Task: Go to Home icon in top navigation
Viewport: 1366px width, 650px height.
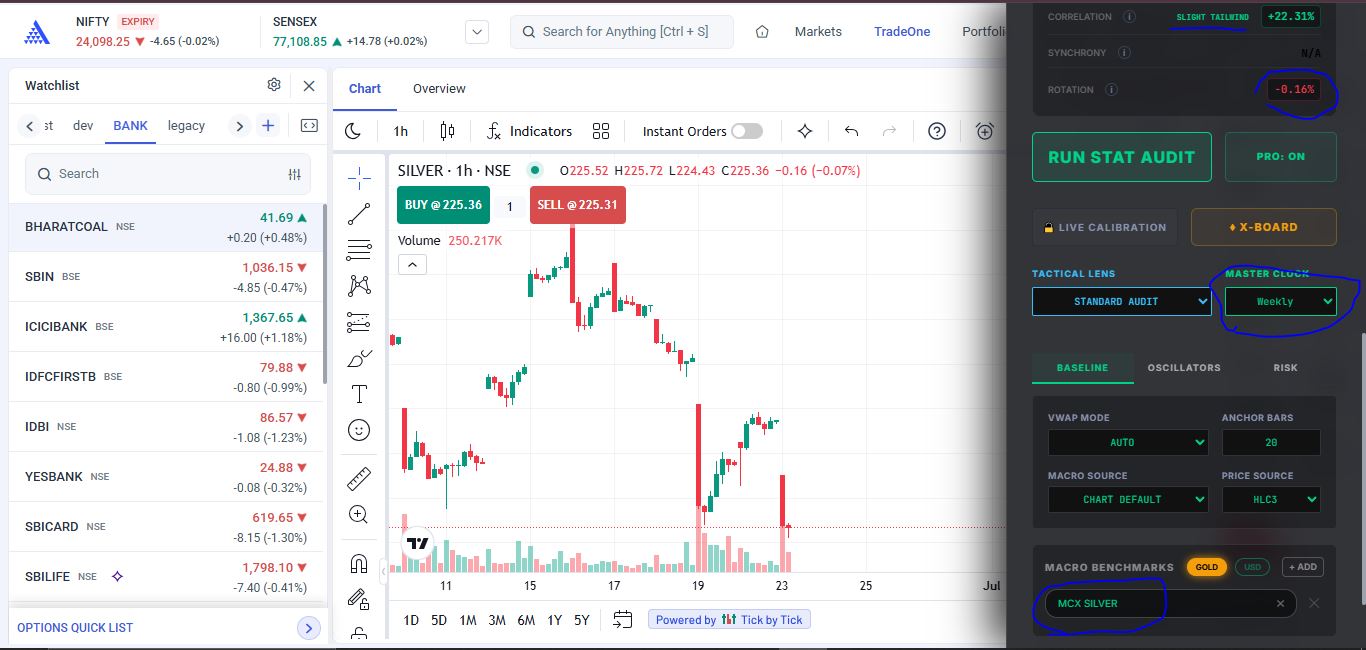Action: (762, 31)
